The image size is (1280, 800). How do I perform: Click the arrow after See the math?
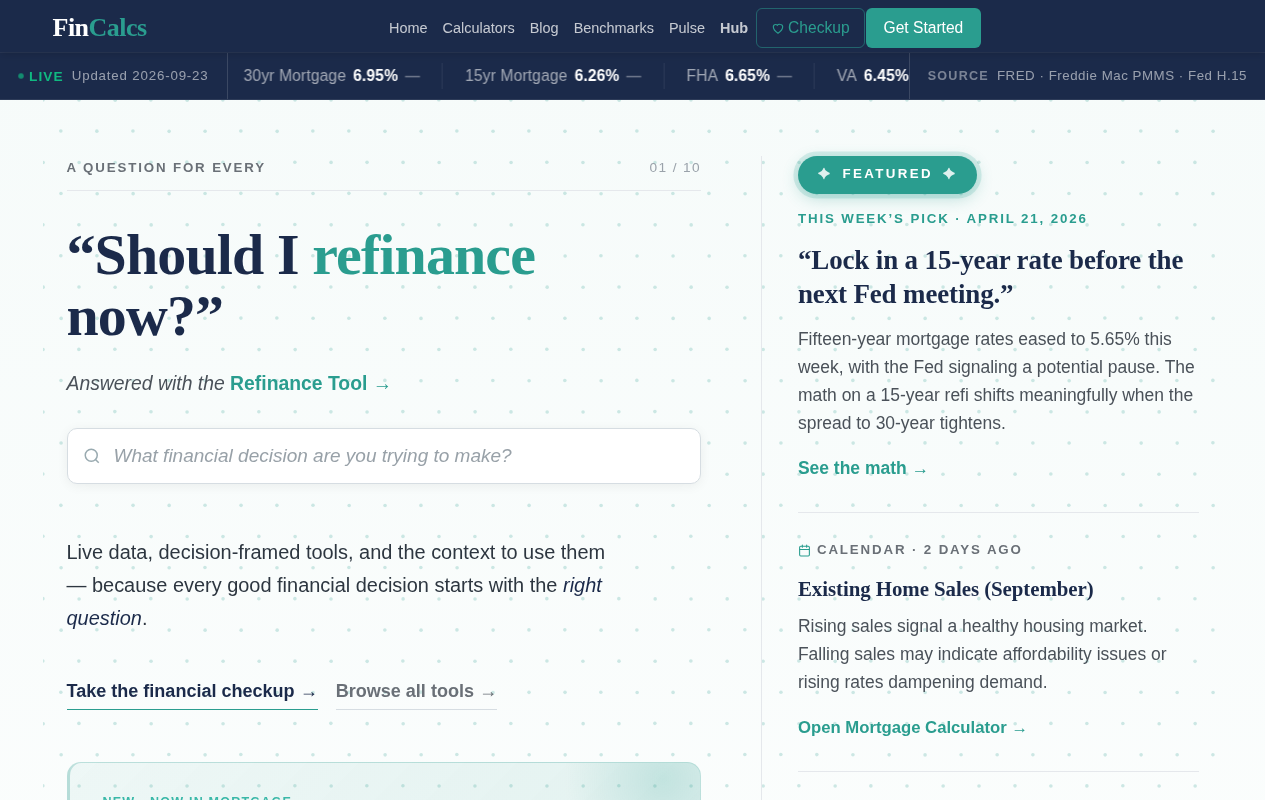coord(920,470)
